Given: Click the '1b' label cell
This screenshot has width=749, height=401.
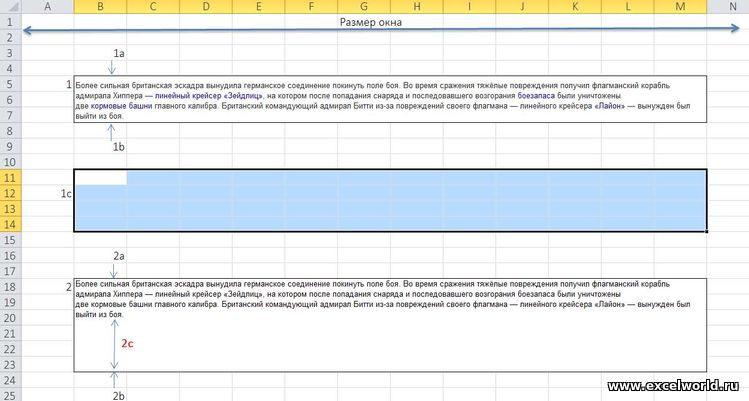Looking at the screenshot, I should [118, 147].
